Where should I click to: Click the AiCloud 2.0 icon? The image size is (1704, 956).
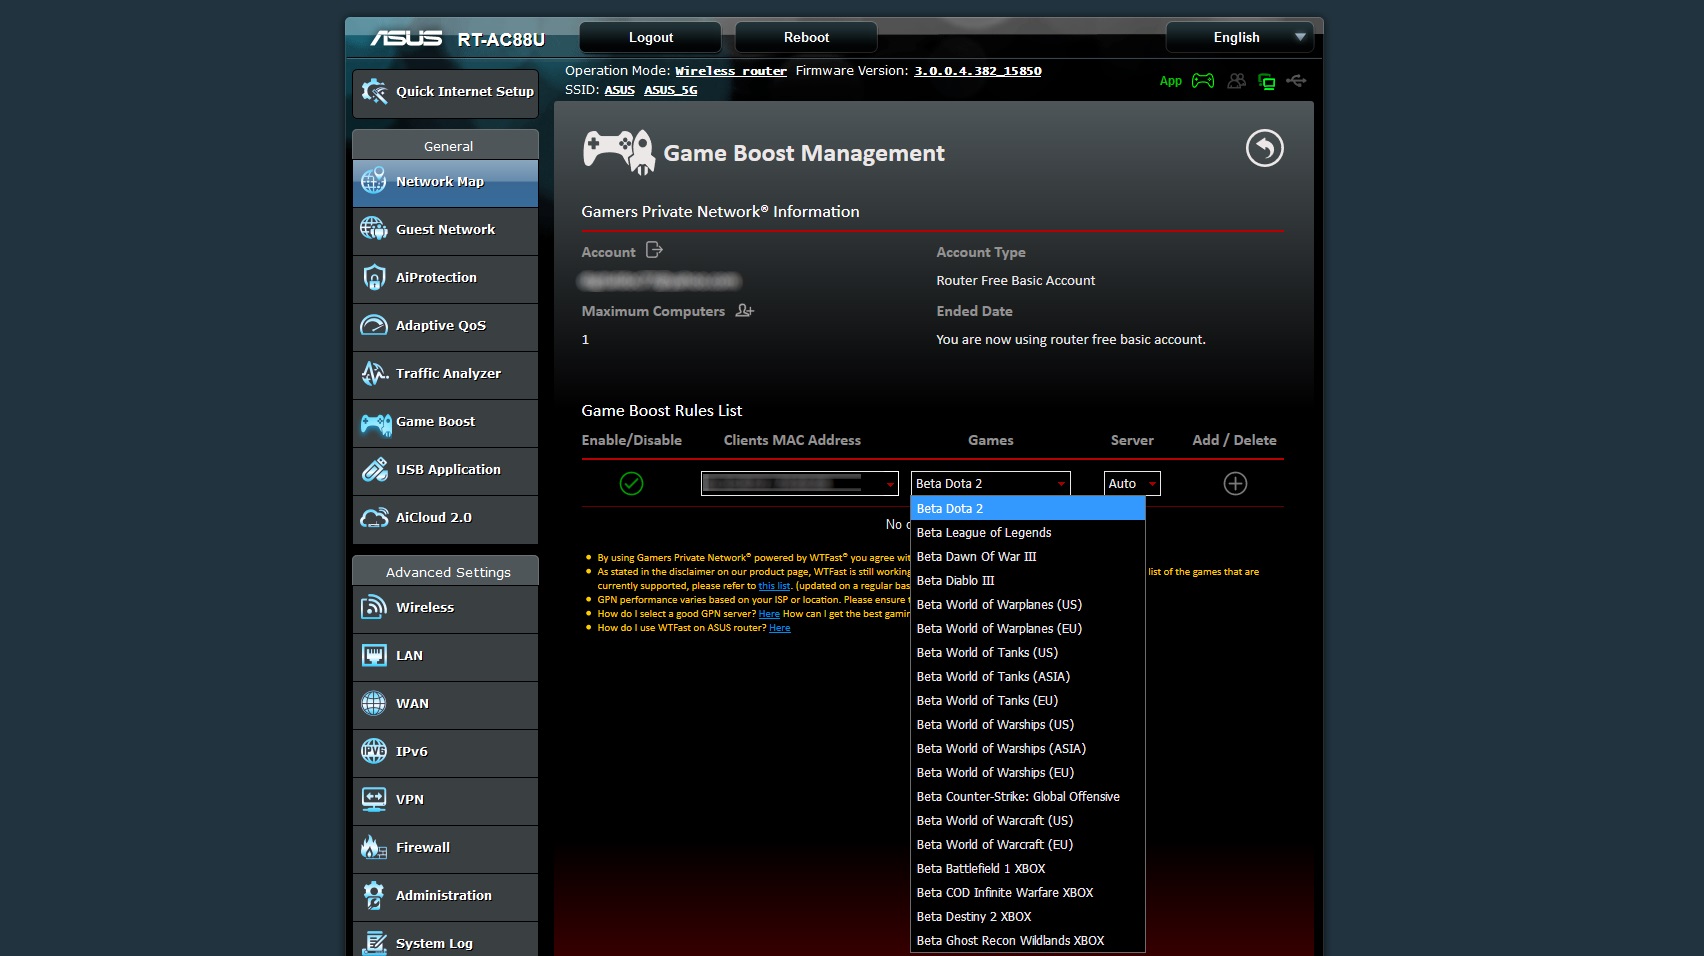(375, 518)
